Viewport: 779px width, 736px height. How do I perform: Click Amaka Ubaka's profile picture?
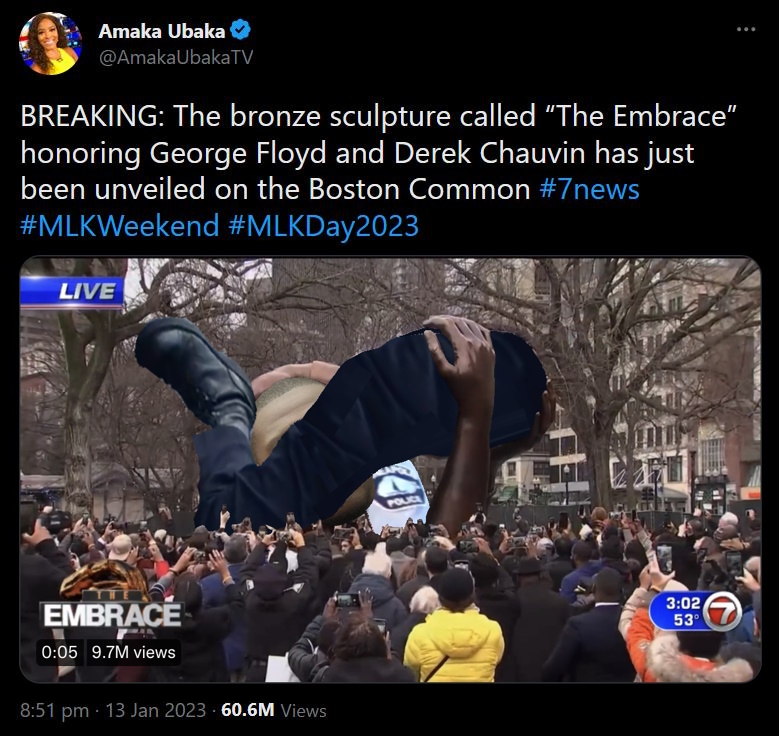pos(50,44)
